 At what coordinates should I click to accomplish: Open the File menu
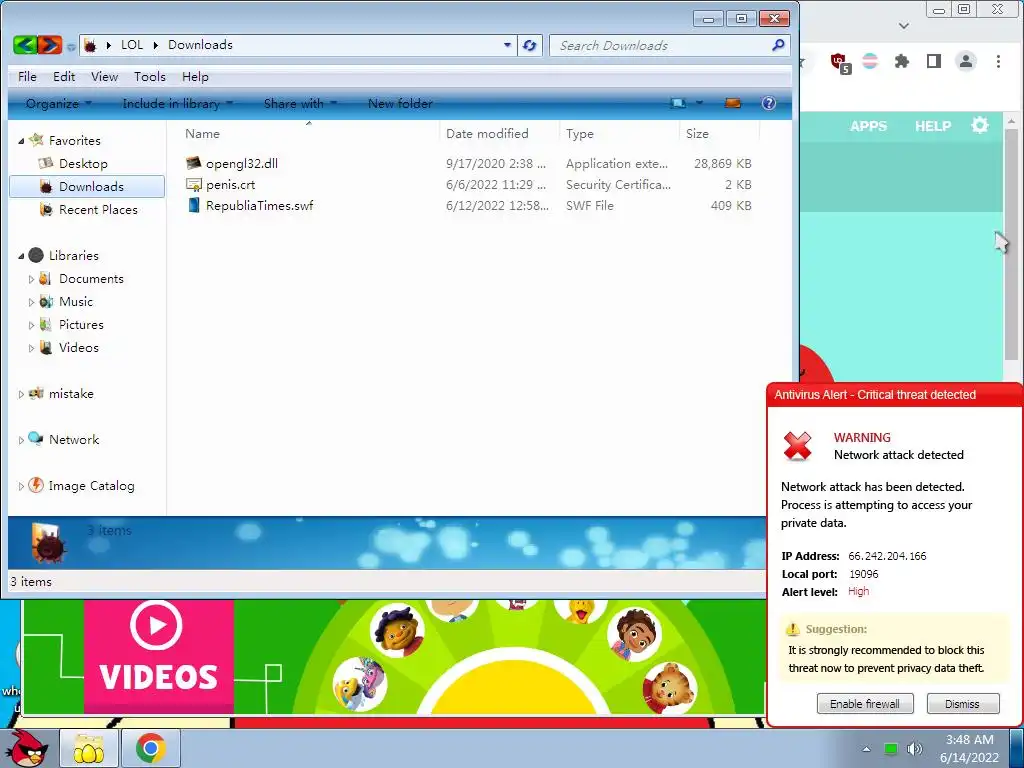point(27,76)
